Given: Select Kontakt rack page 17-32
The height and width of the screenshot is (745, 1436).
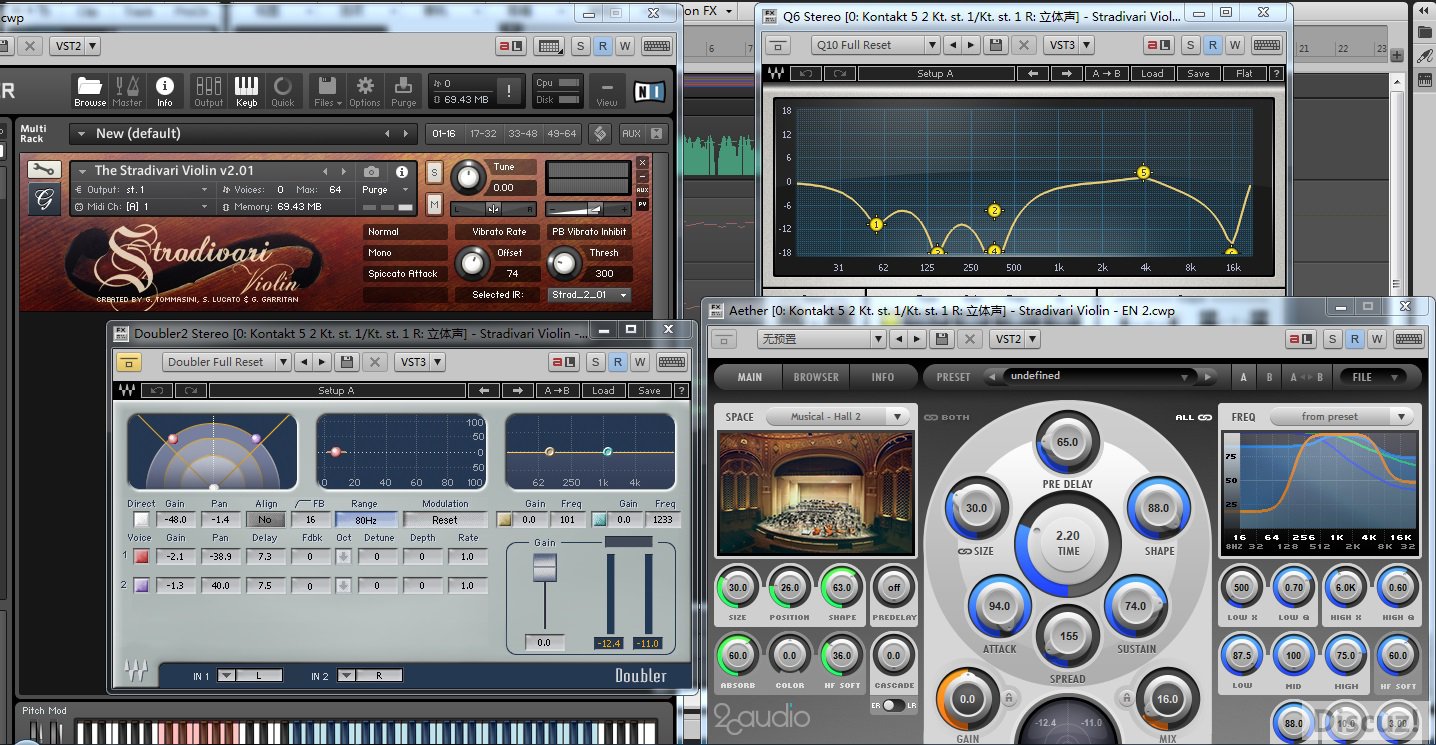Looking at the screenshot, I should click(x=483, y=133).
